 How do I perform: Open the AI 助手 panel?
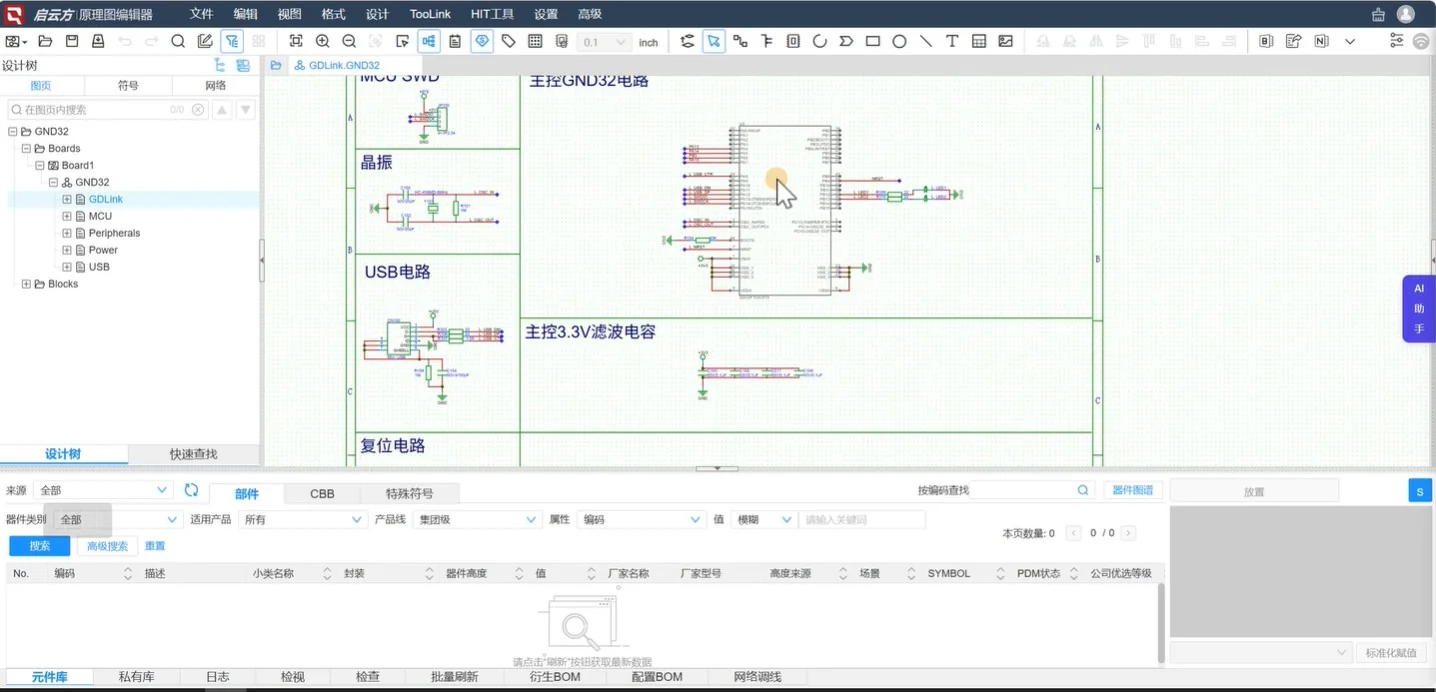pyautogui.click(x=1418, y=308)
